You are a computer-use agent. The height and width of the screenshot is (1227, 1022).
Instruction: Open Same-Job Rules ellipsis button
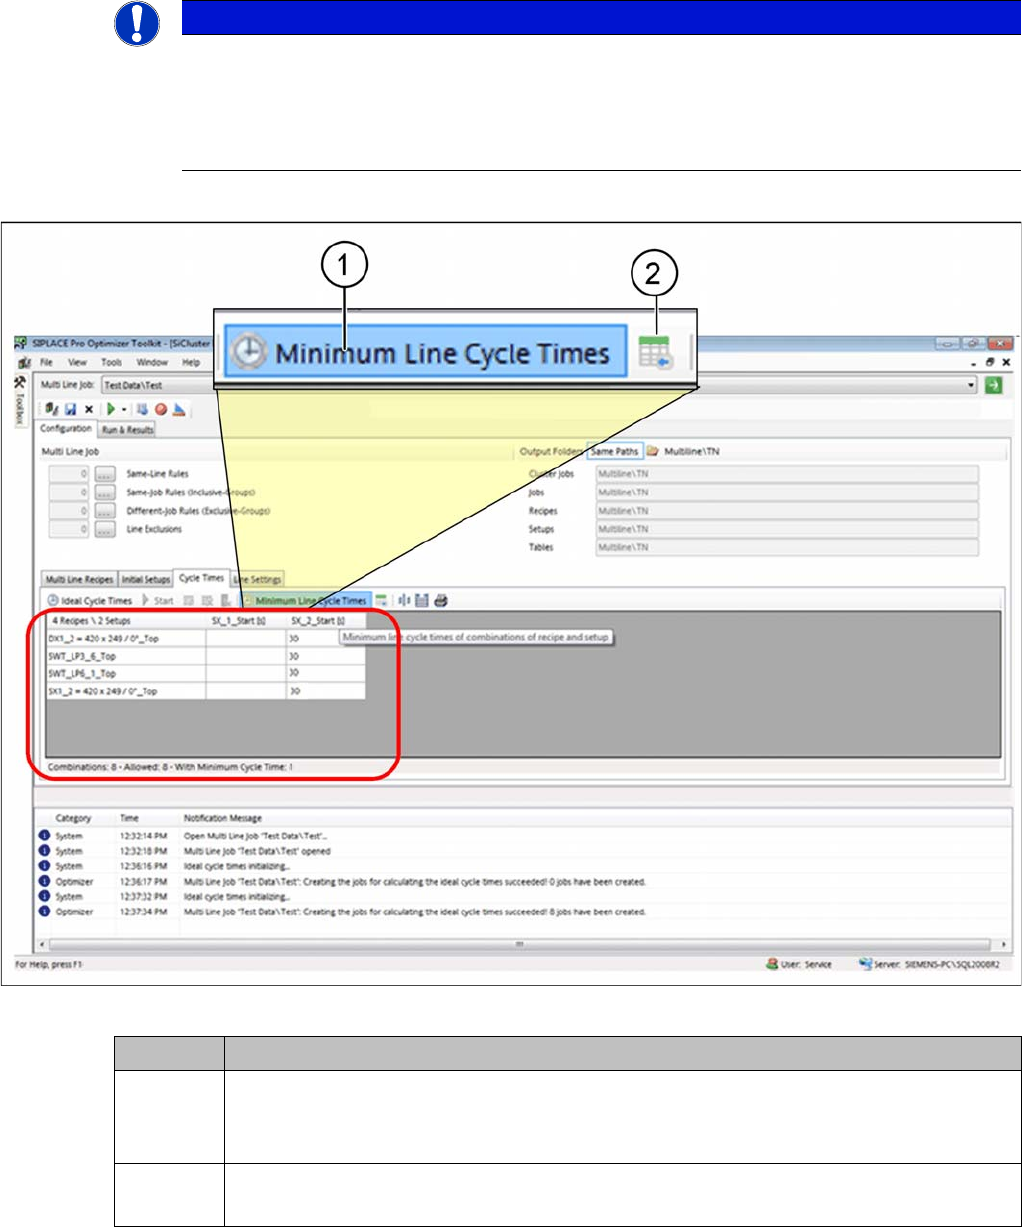pyautogui.click(x=105, y=492)
